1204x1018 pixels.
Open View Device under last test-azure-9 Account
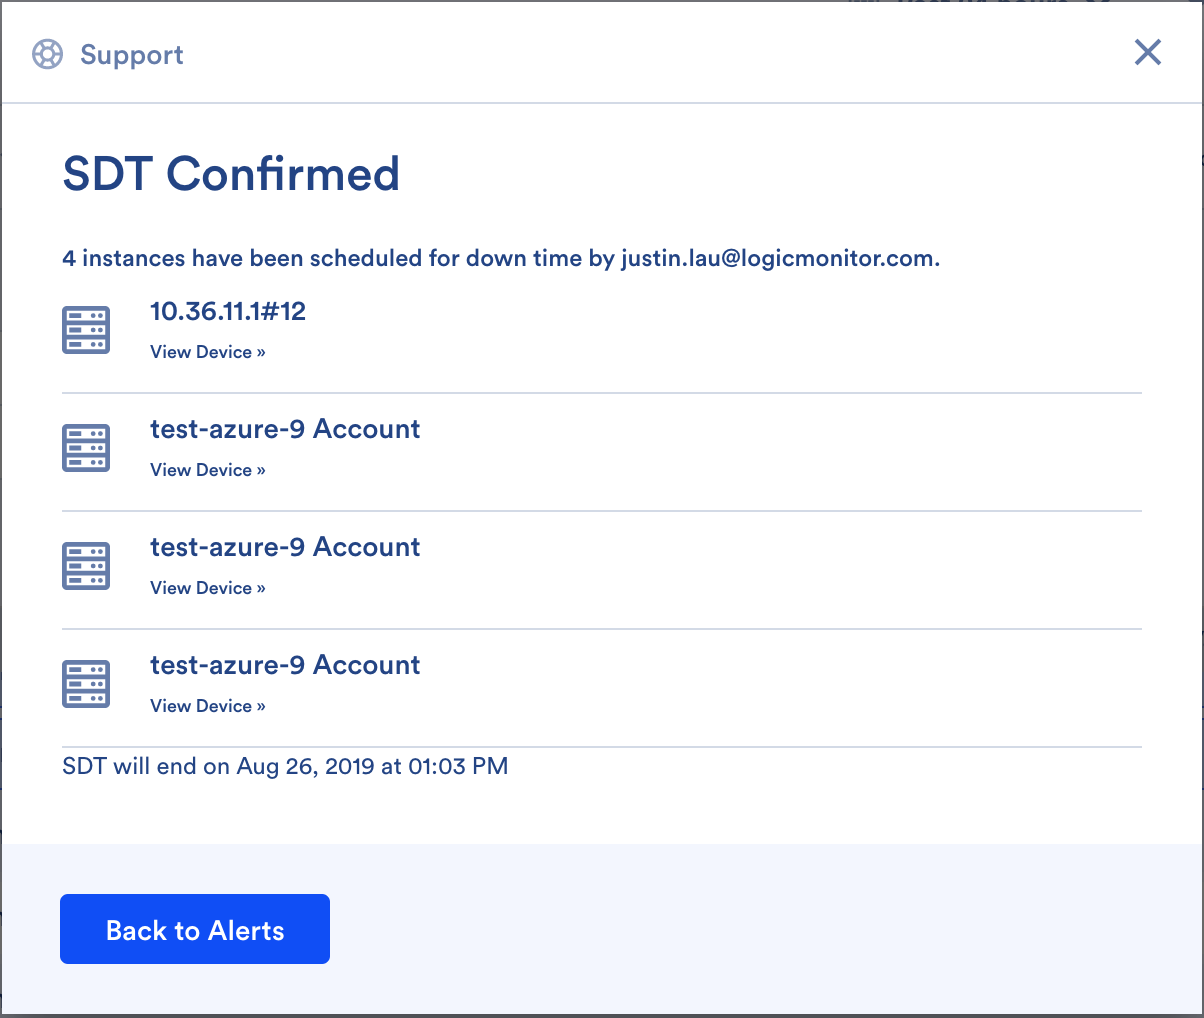[208, 706]
